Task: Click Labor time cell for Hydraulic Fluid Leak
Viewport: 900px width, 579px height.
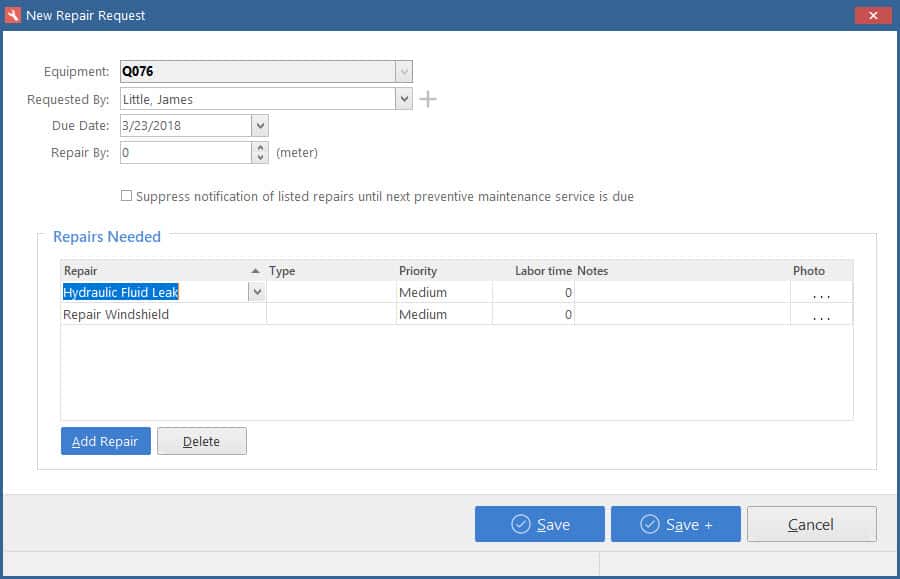Action: pyautogui.click(x=533, y=292)
